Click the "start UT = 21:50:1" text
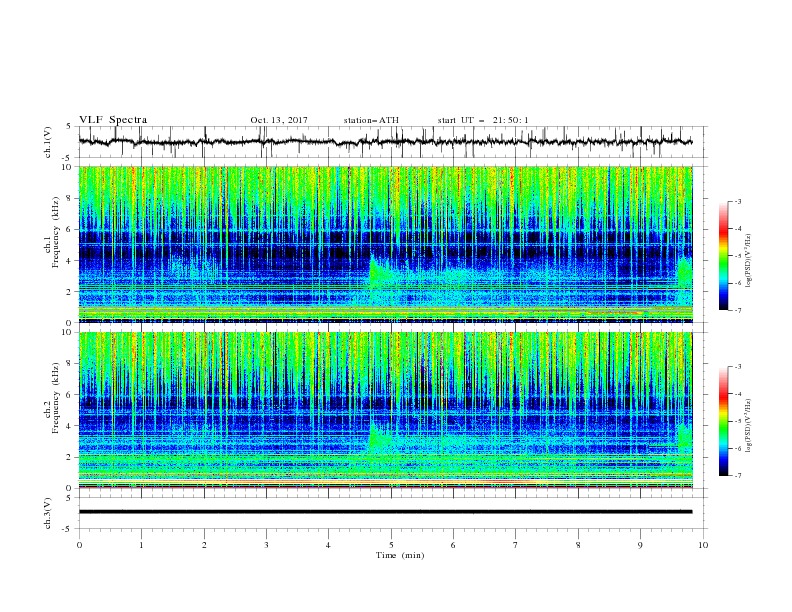Screen dimensions: 792x612 tap(483, 120)
